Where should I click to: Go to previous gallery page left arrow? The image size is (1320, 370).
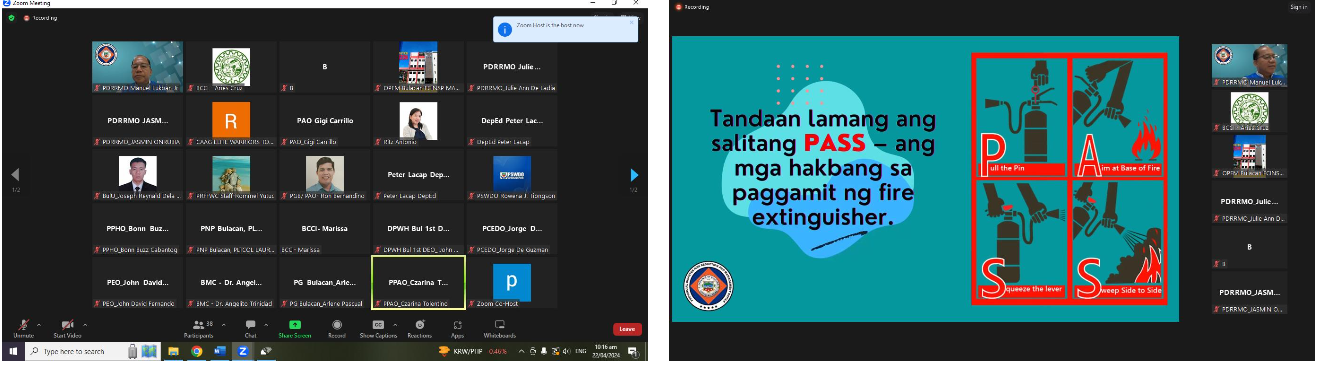coord(15,175)
